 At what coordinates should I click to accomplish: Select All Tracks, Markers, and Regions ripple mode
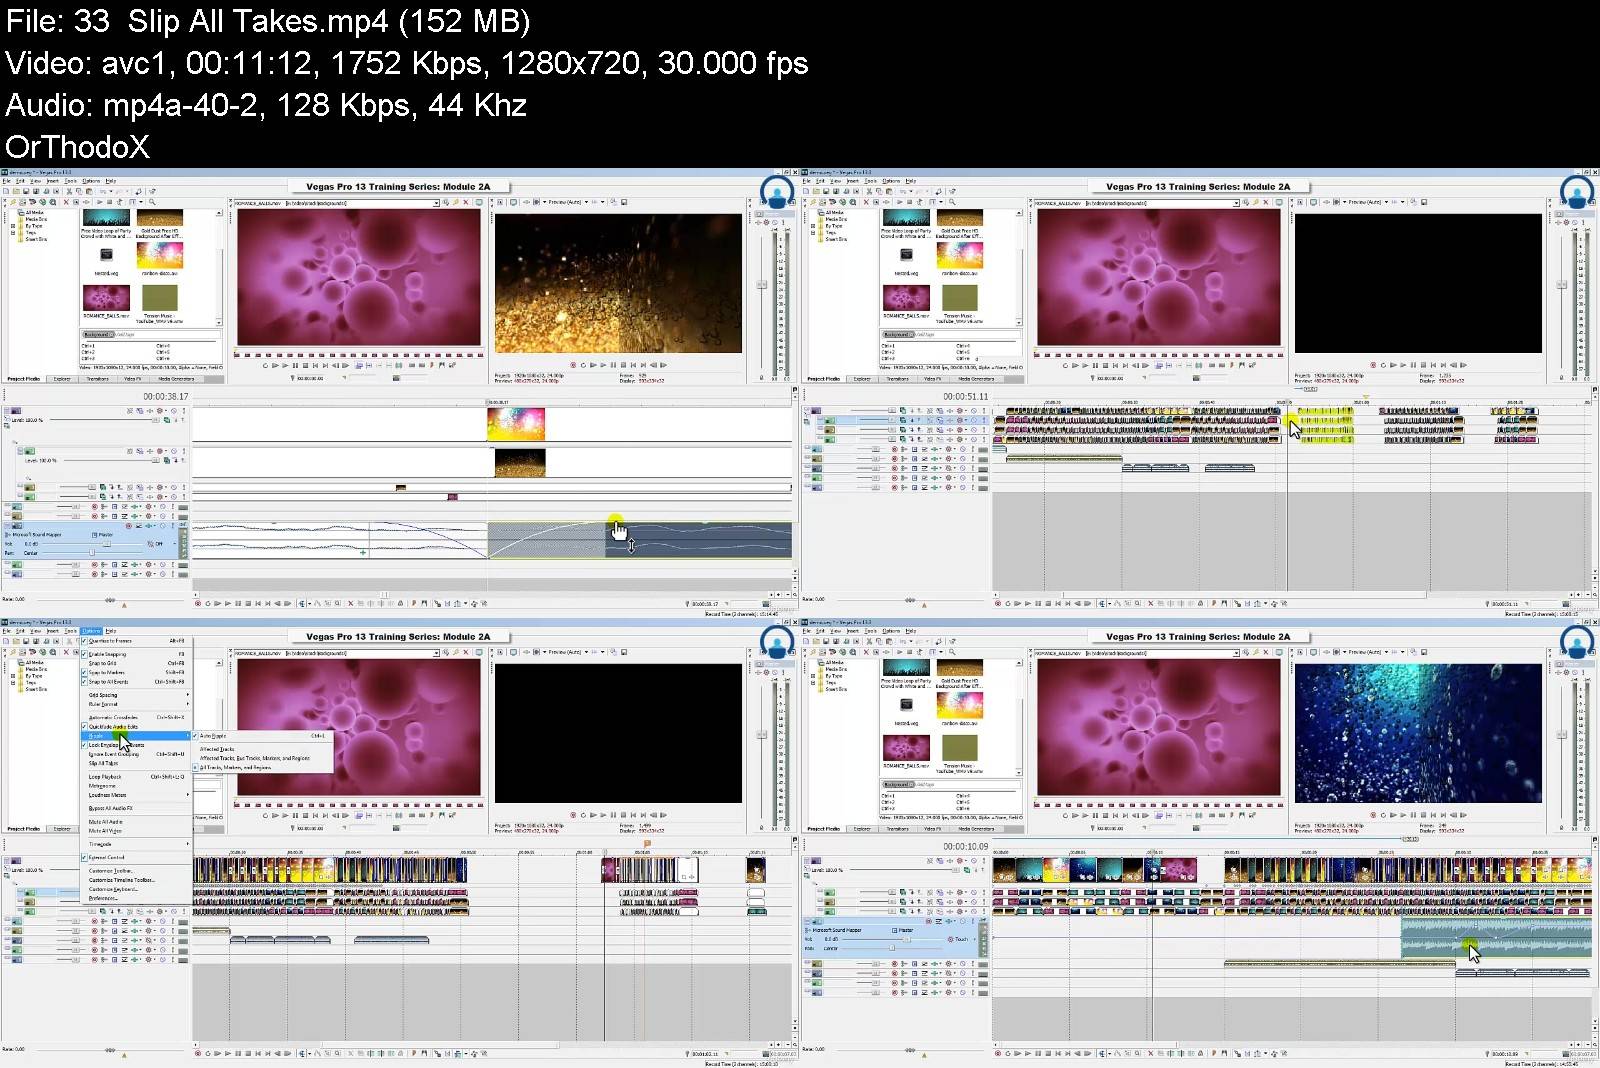click(x=263, y=768)
